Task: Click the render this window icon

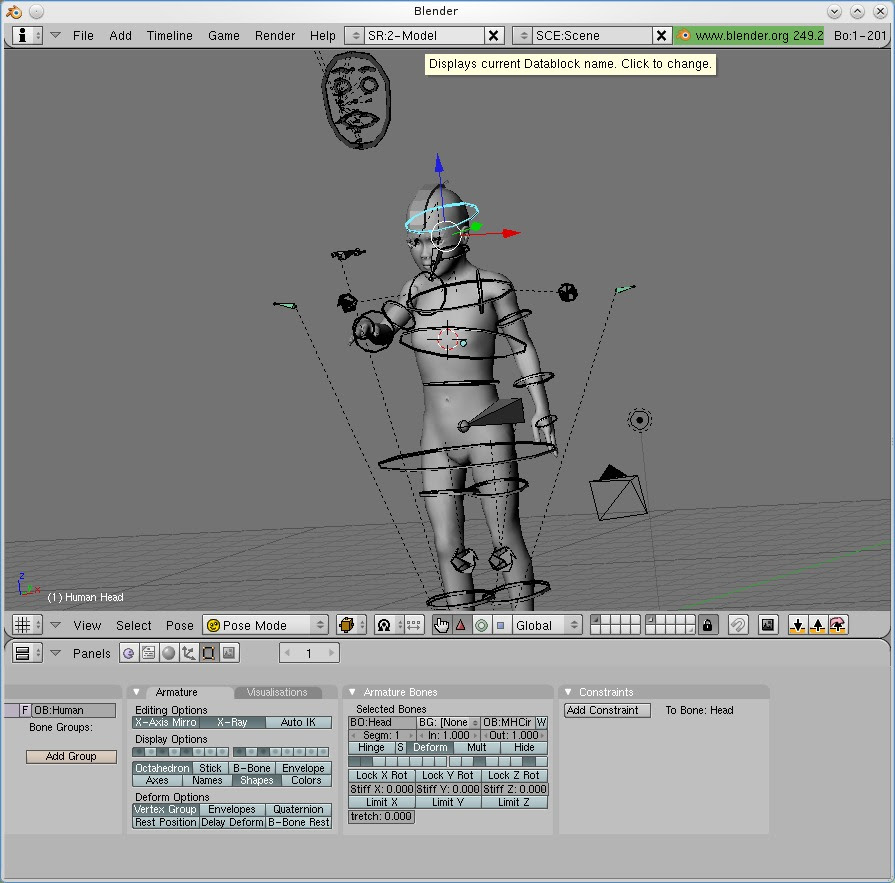Action: tap(768, 626)
